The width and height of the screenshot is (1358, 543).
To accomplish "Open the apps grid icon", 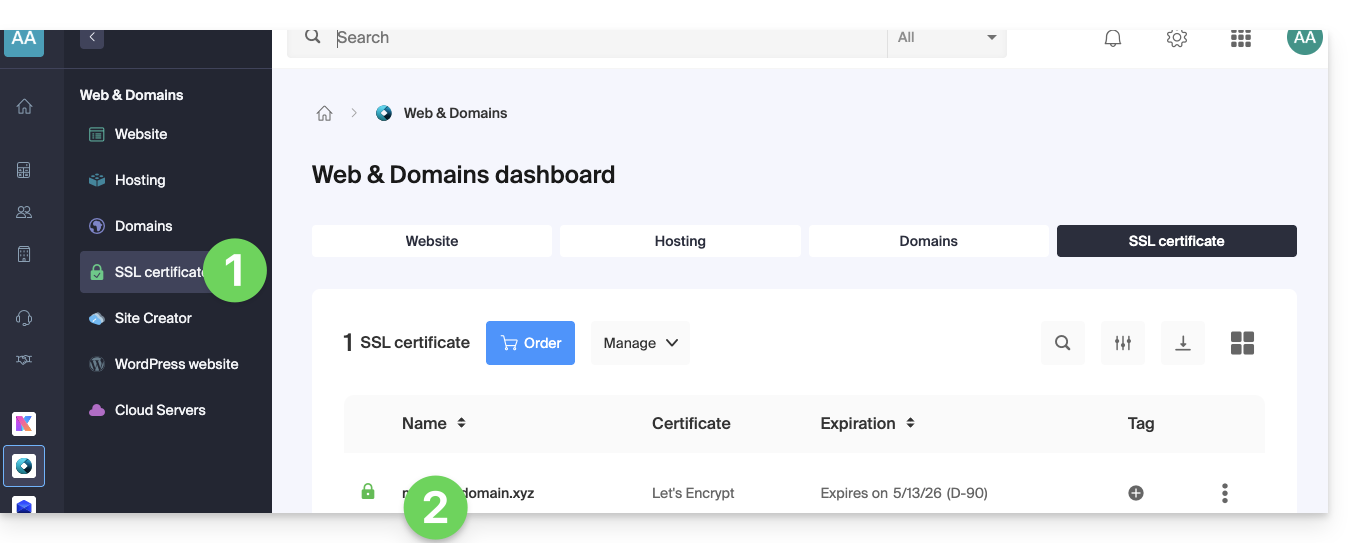I will (x=1240, y=39).
